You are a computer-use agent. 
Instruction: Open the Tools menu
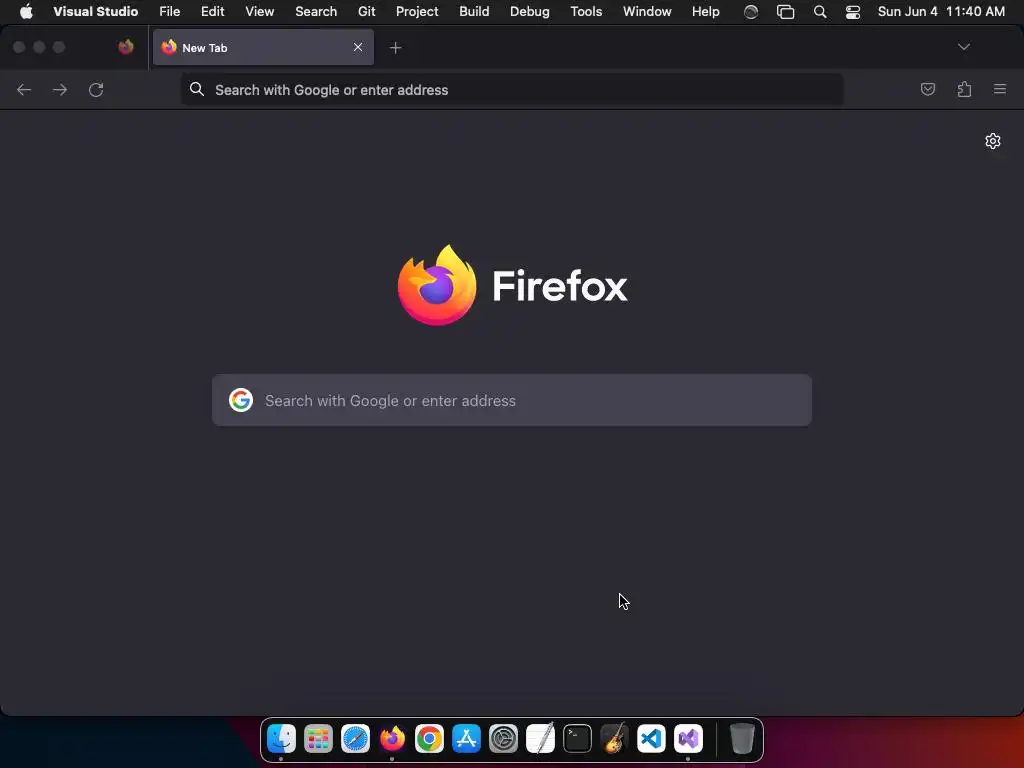click(586, 12)
